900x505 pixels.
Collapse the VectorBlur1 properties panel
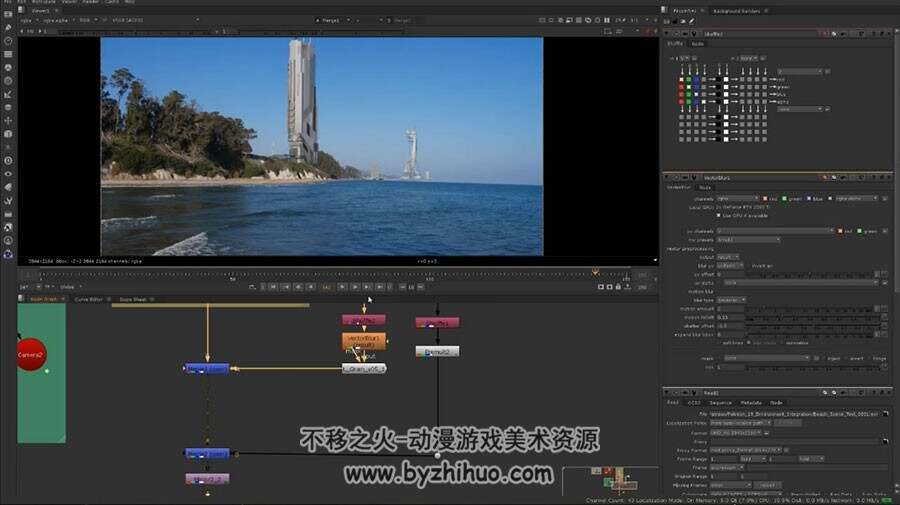click(666, 178)
